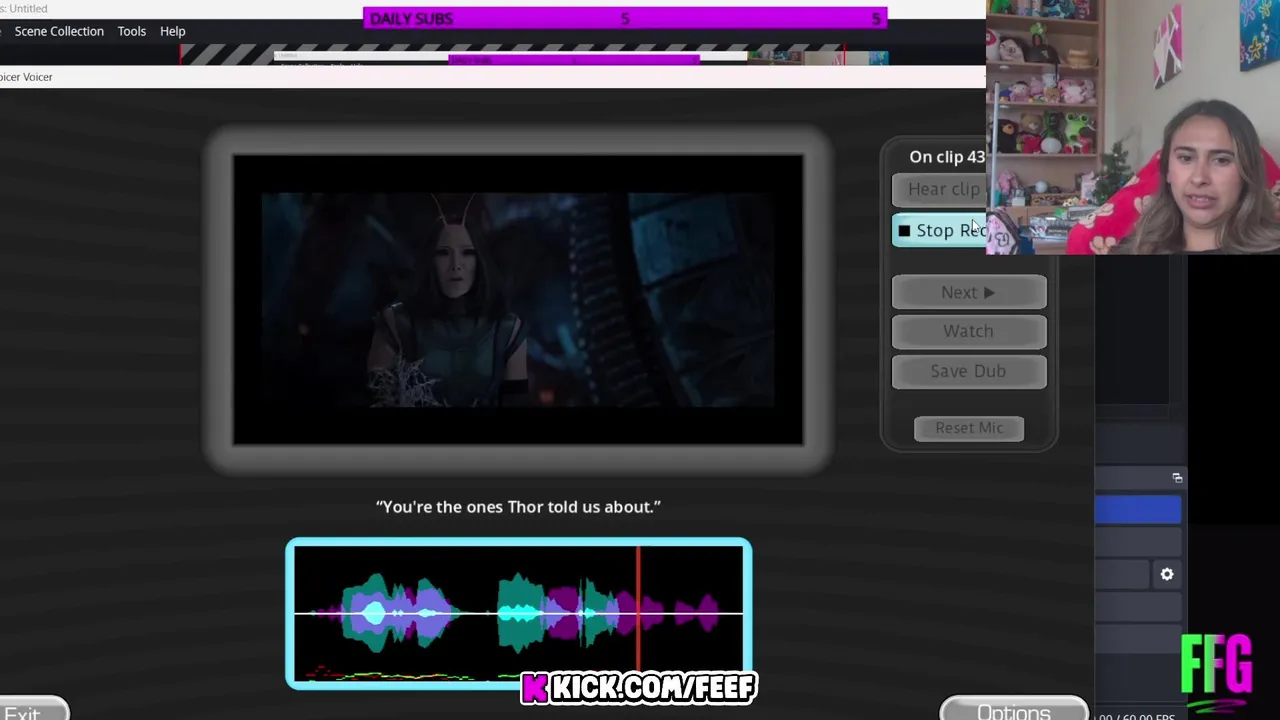This screenshot has height=720, width=1280.
Task: Select the highlighted blue row in OBS panel
Action: (x=1138, y=510)
